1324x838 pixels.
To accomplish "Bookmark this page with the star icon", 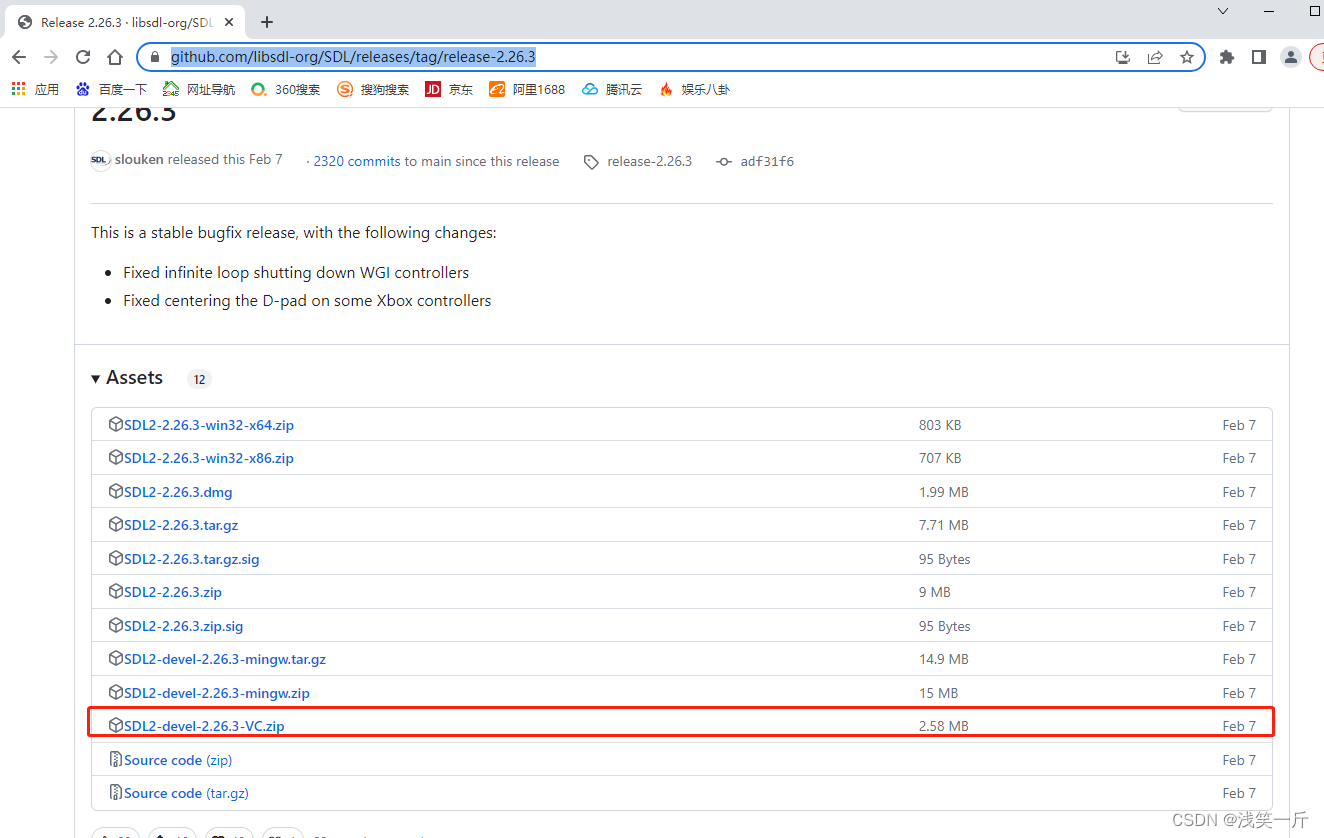I will (x=1187, y=57).
